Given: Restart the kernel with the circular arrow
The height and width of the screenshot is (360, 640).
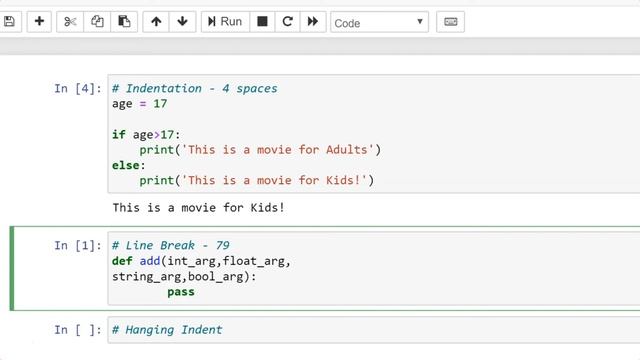Looking at the screenshot, I should point(287,22).
